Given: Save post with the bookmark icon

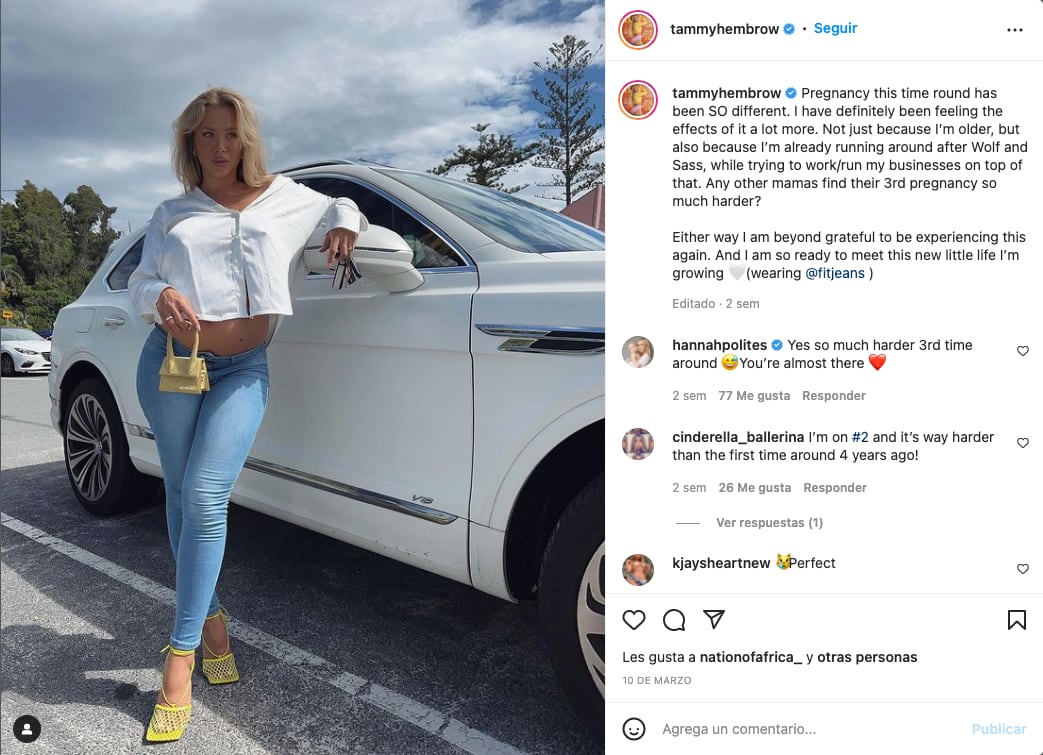Looking at the screenshot, I should tap(1016, 620).
